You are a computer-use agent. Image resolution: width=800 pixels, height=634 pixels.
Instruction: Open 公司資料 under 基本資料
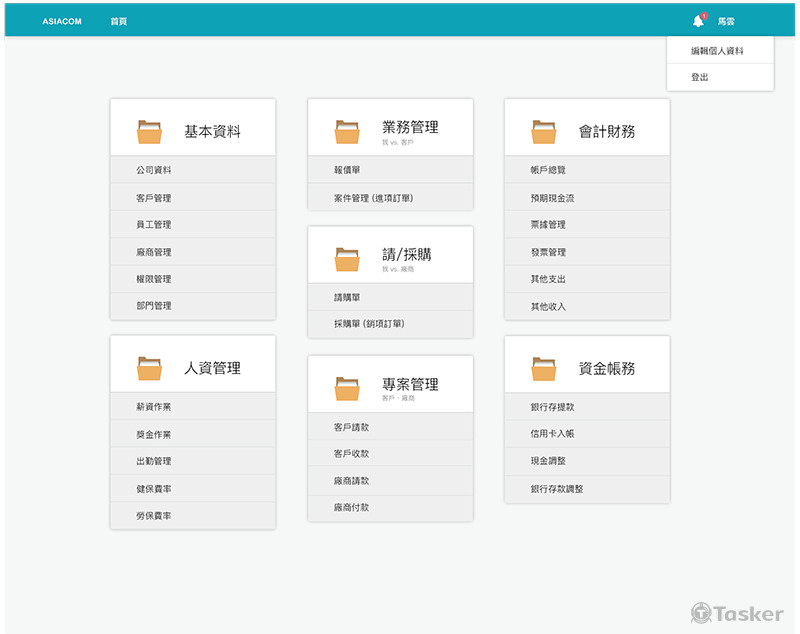[154, 170]
